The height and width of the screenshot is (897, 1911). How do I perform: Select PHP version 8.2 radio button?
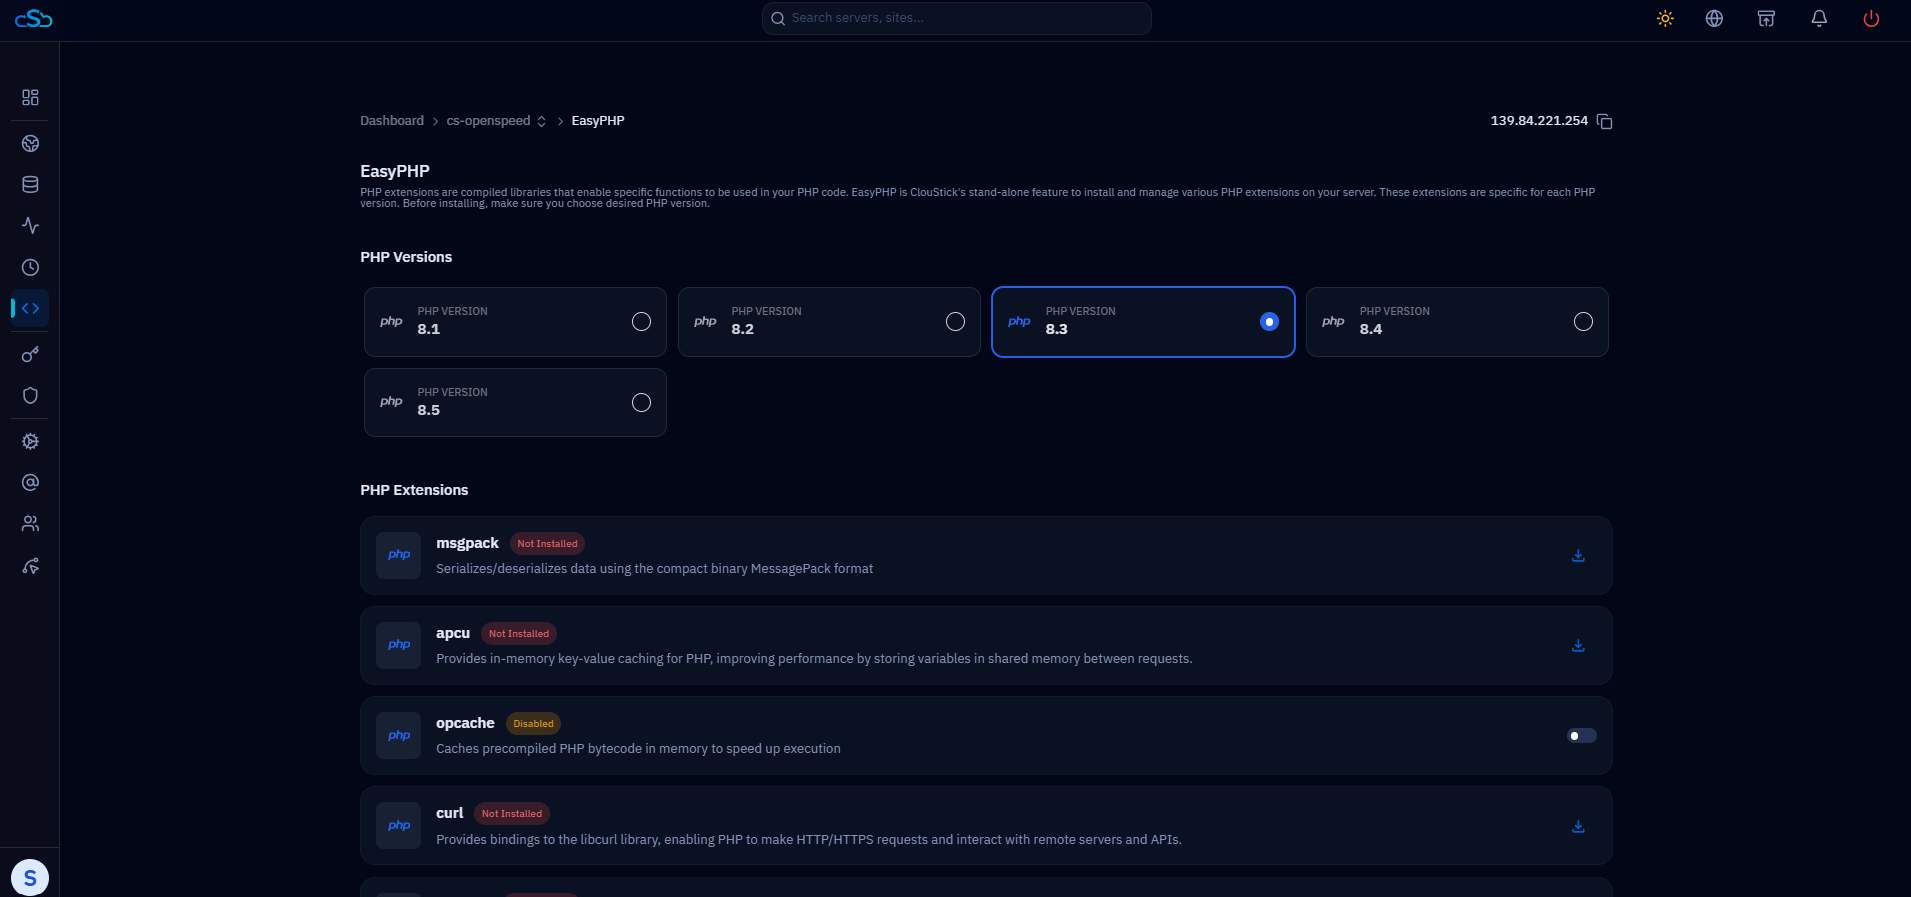[955, 321]
